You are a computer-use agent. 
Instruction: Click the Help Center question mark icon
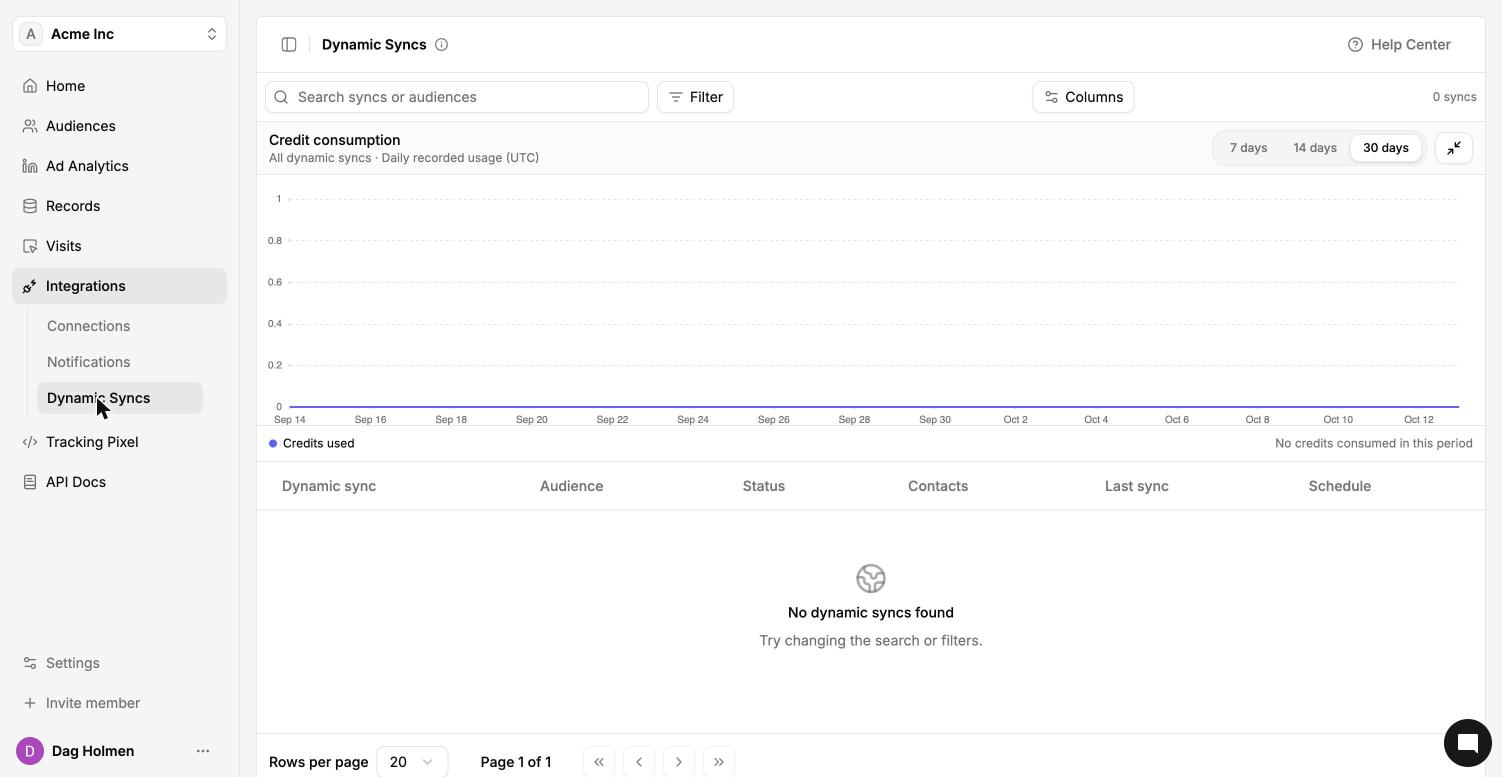coord(1355,44)
